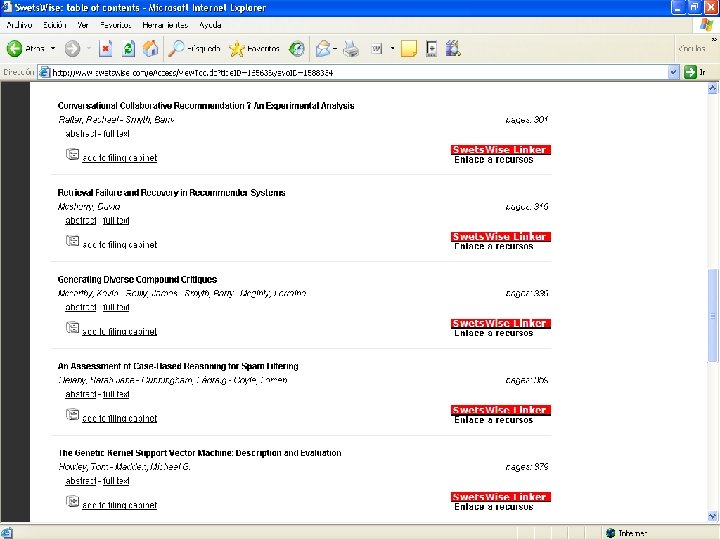The width and height of the screenshot is (720, 540).
Task: Expand the address bar dropdown
Action: coord(673,72)
